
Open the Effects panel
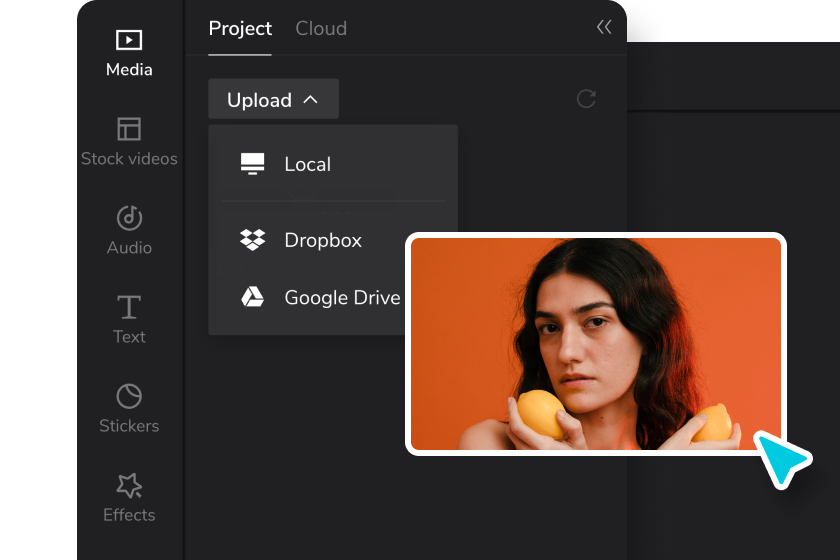point(129,498)
